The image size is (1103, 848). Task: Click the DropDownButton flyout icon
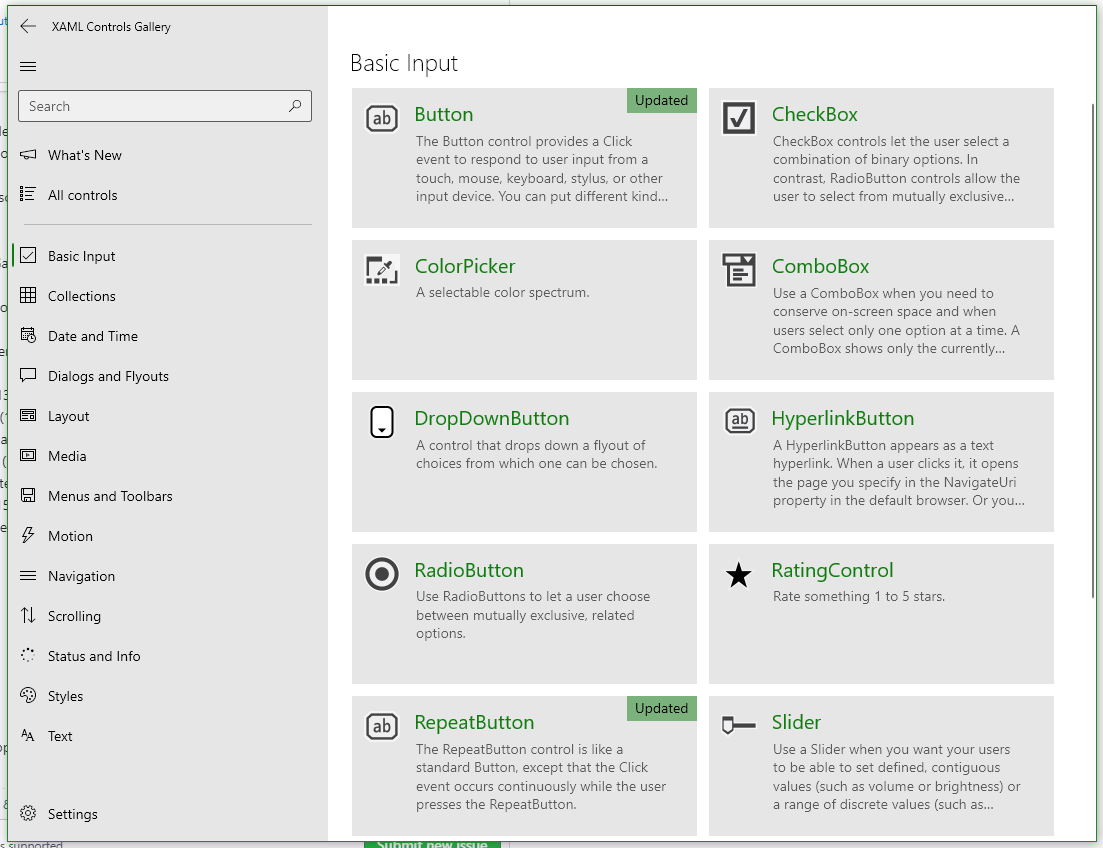tap(381, 422)
